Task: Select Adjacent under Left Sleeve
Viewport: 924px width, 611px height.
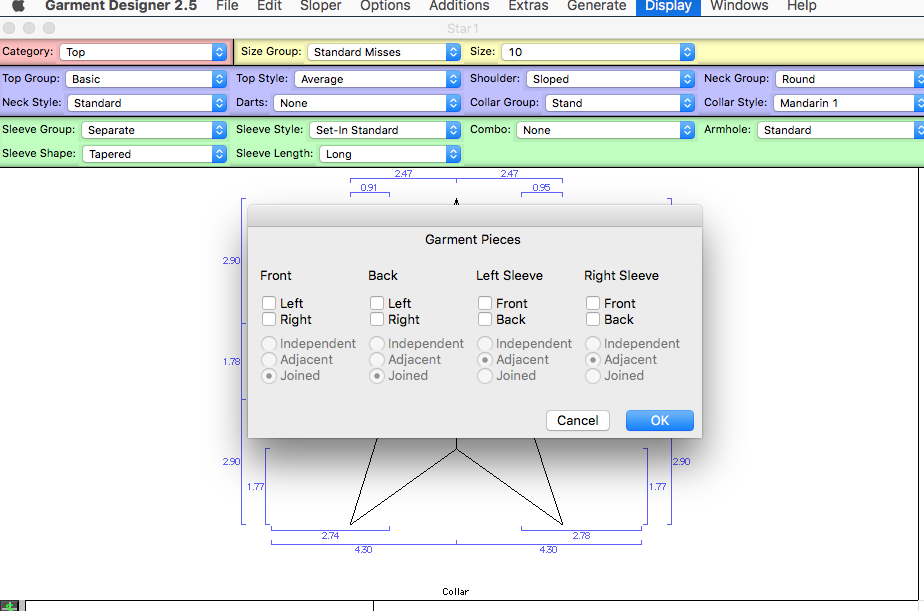Action: pos(484,359)
